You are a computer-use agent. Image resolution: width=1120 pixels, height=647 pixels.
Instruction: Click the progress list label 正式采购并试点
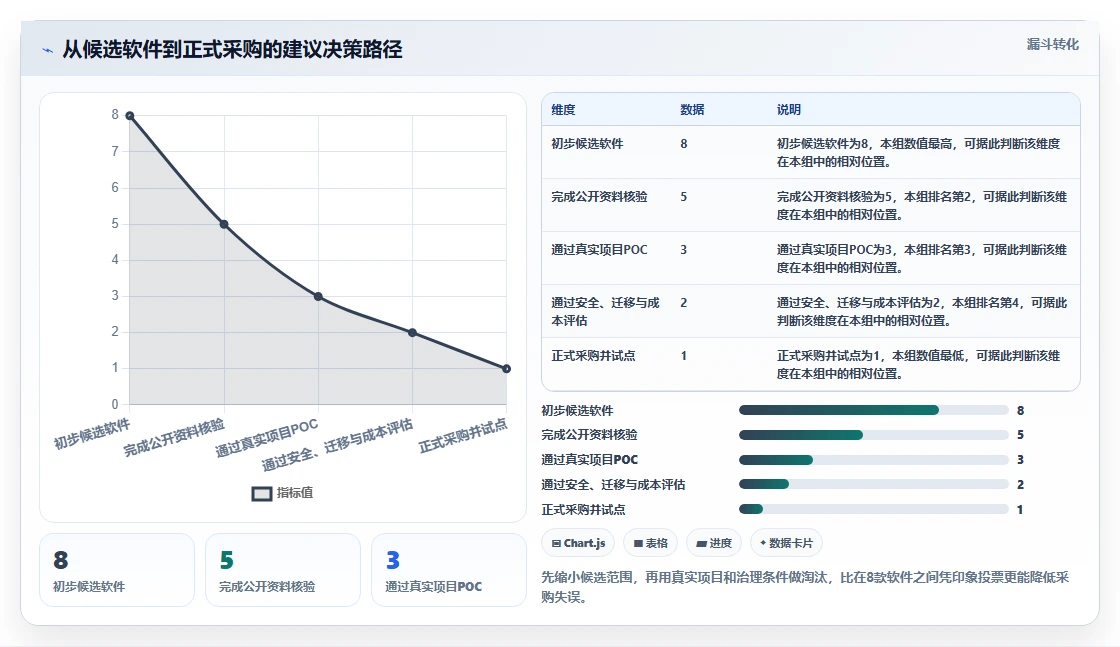pos(583,510)
